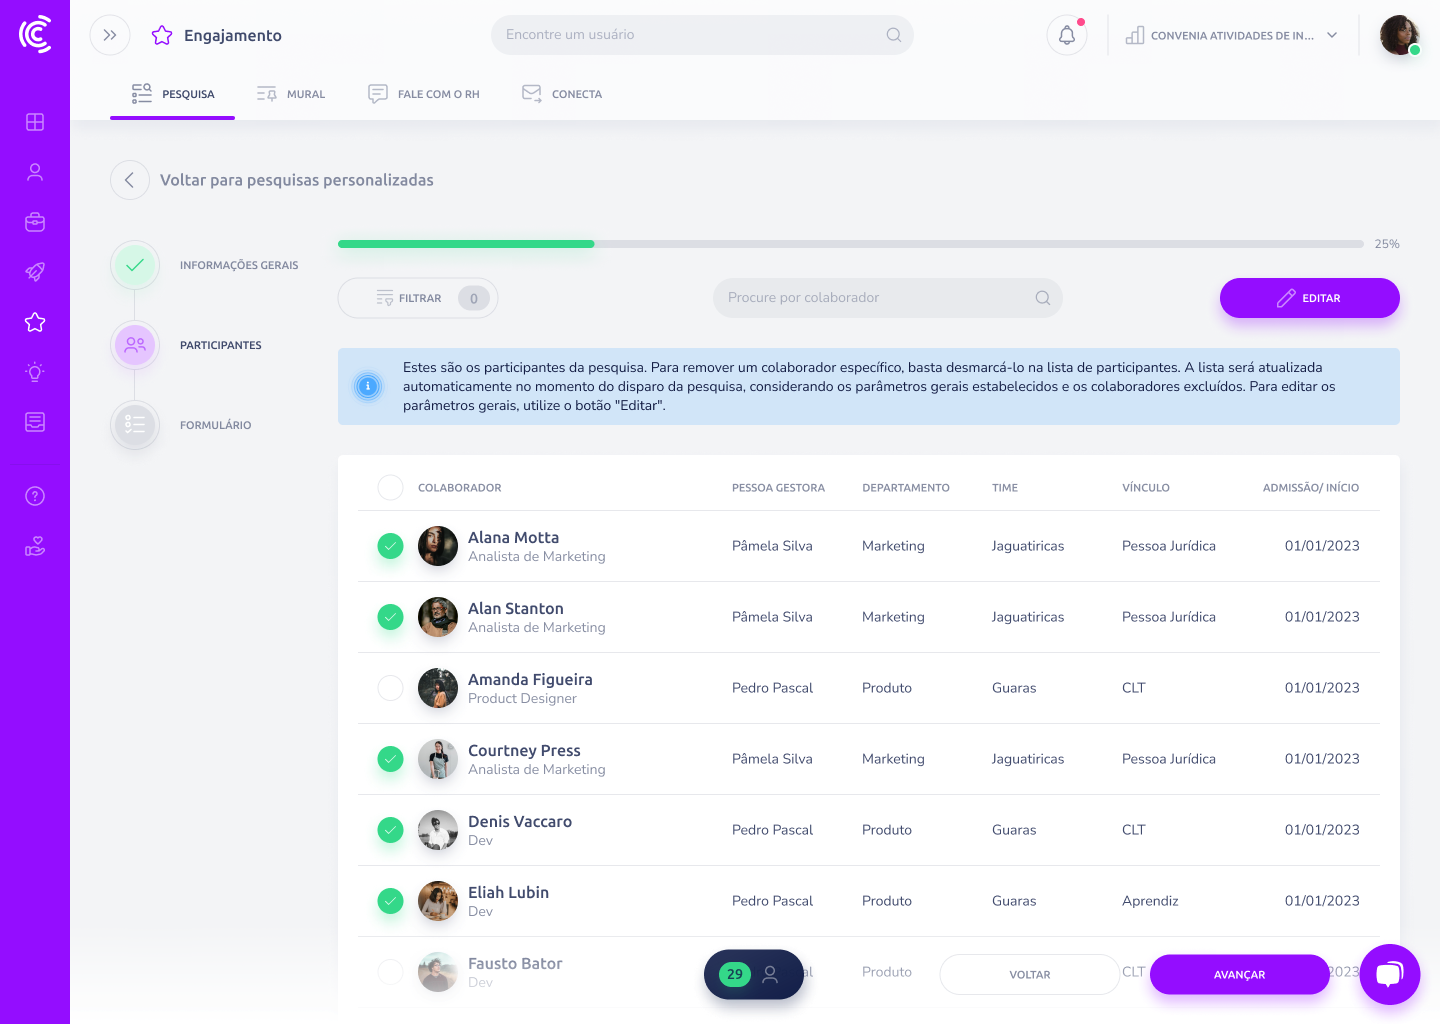Open the rocket icon in the sidebar

35,272
